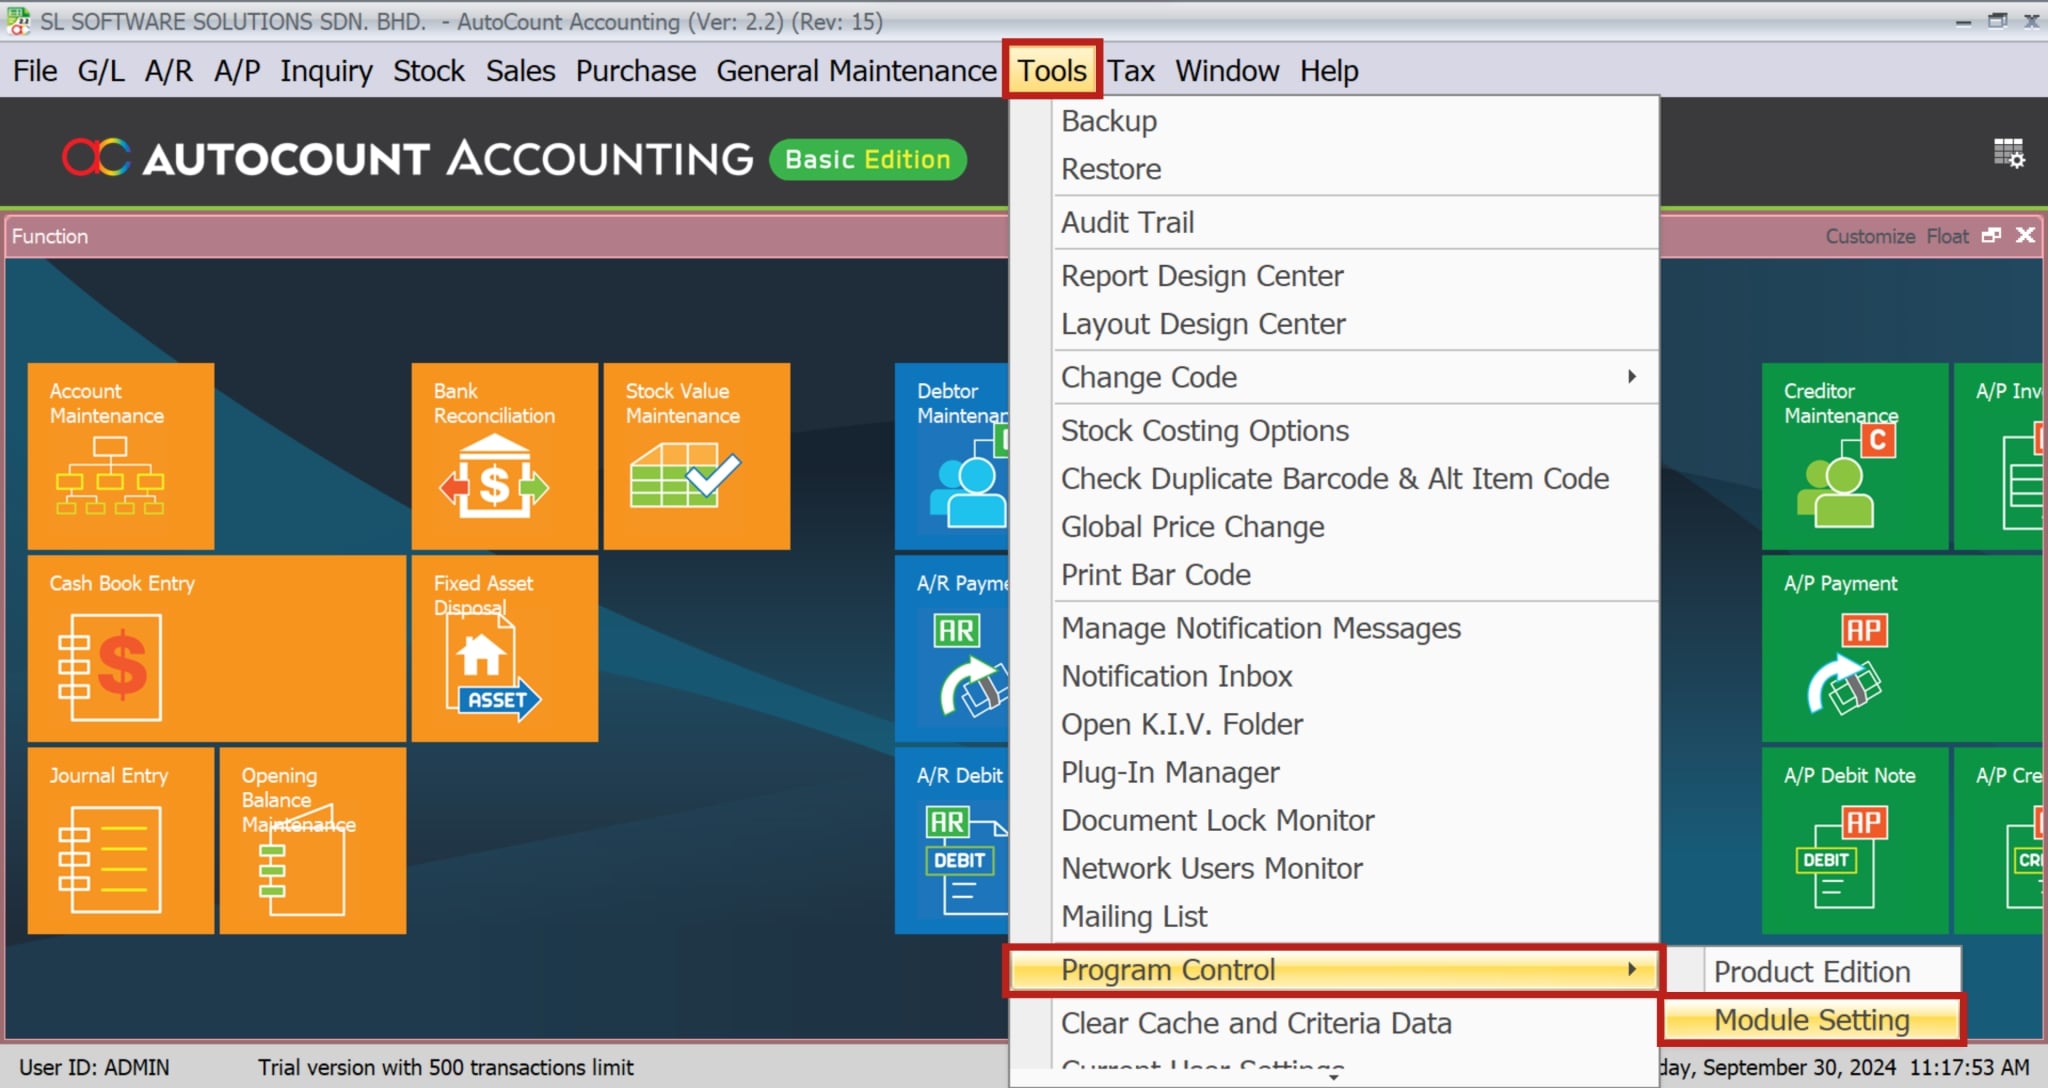Screen dimensions: 2048x1088
Task: Expand the Program Control submenu
Action: pos(1170,969)
